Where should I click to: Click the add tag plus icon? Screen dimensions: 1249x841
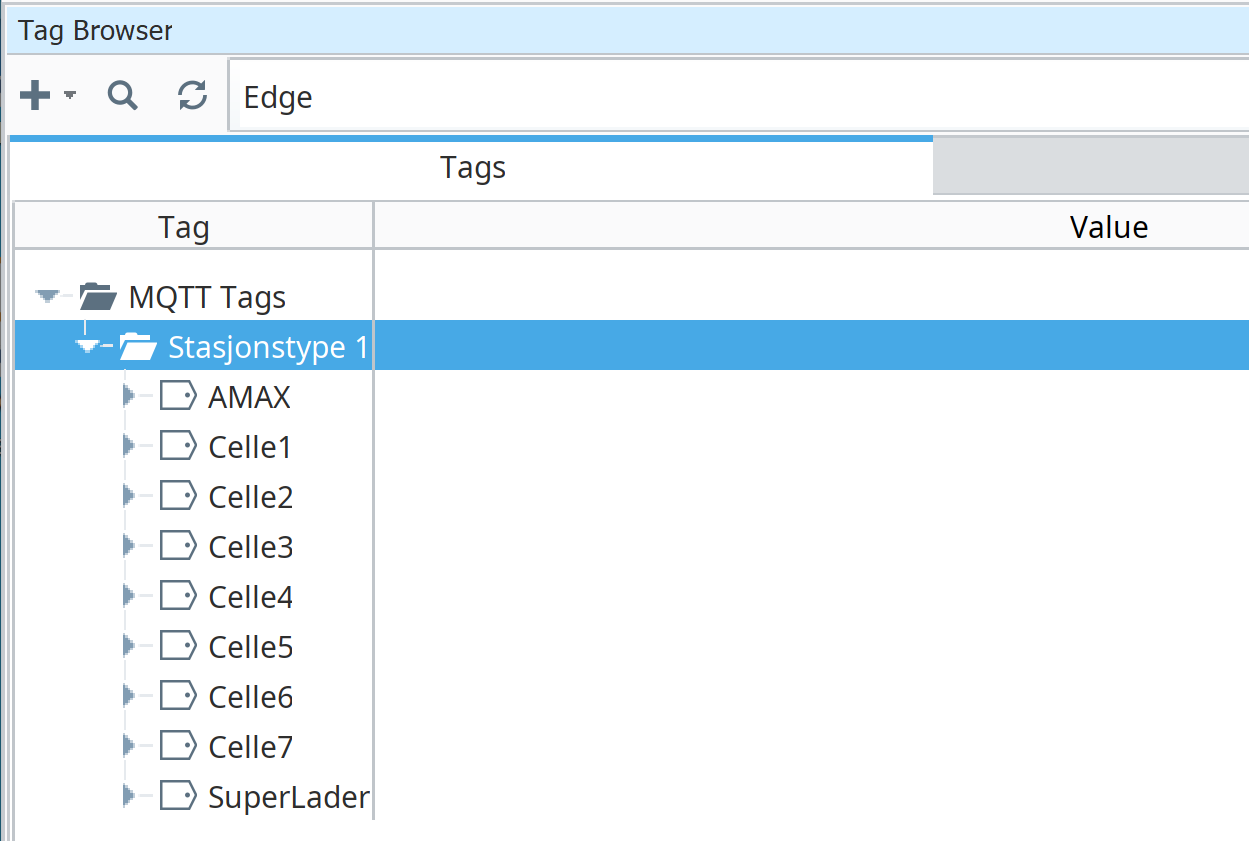pos(35,96)
